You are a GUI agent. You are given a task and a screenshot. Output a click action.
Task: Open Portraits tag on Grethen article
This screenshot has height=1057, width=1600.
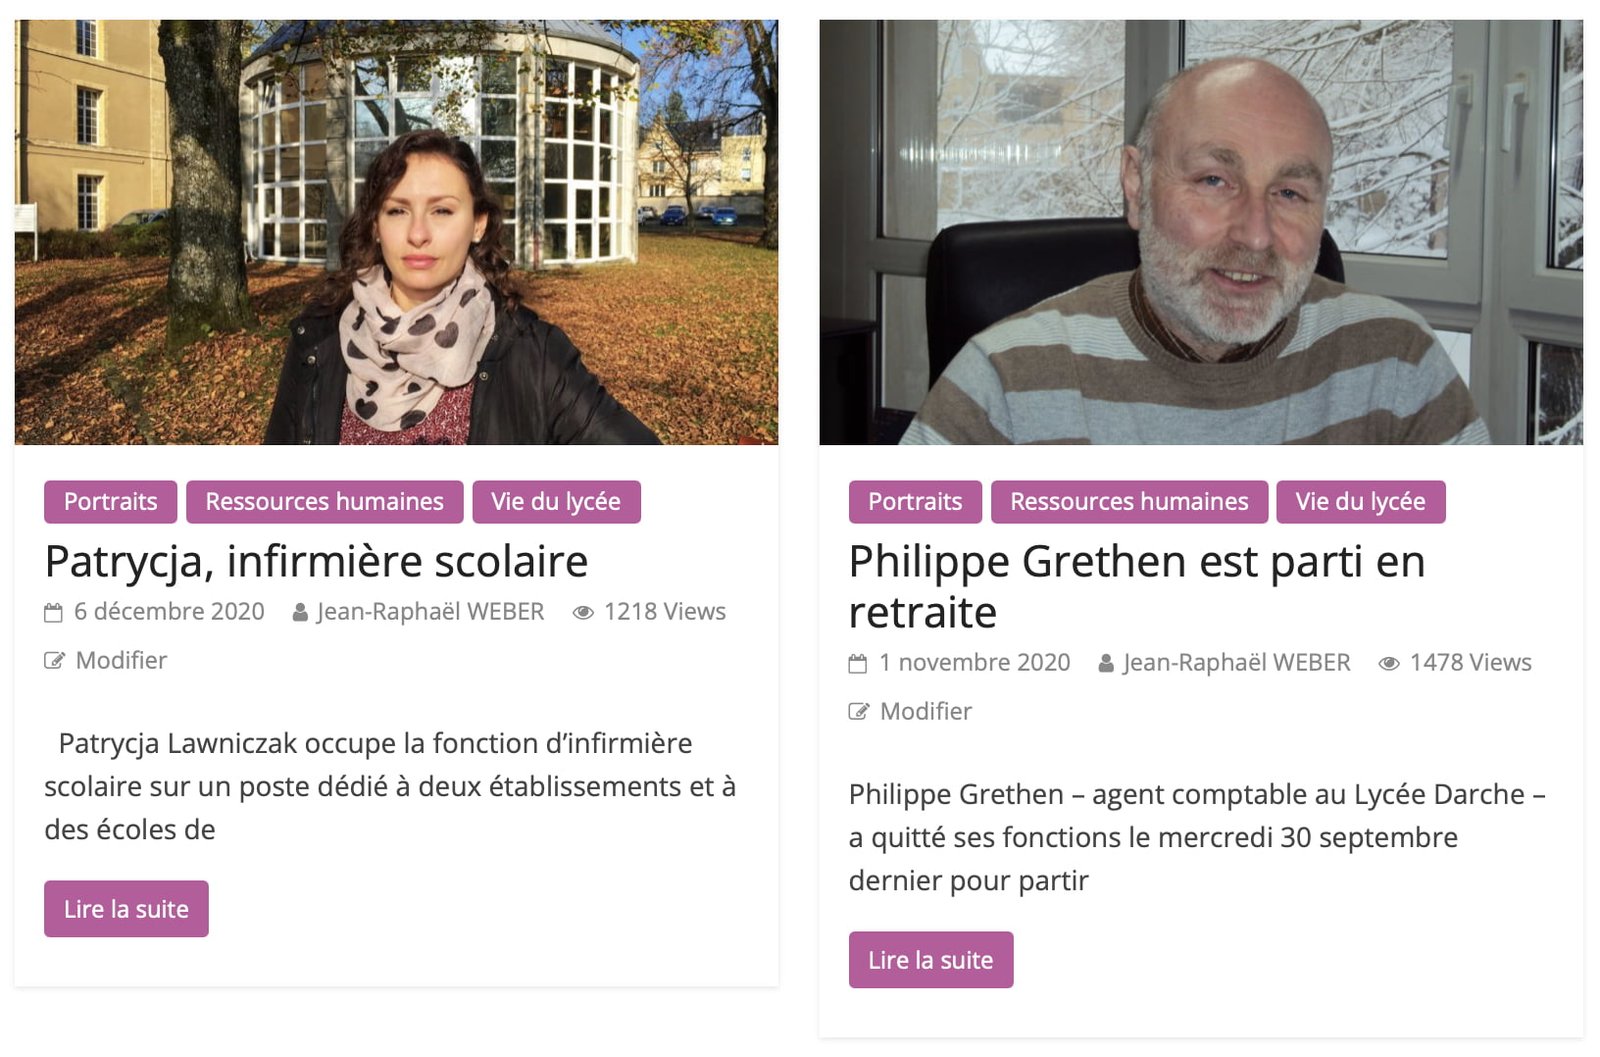click(x=915, y=502)
